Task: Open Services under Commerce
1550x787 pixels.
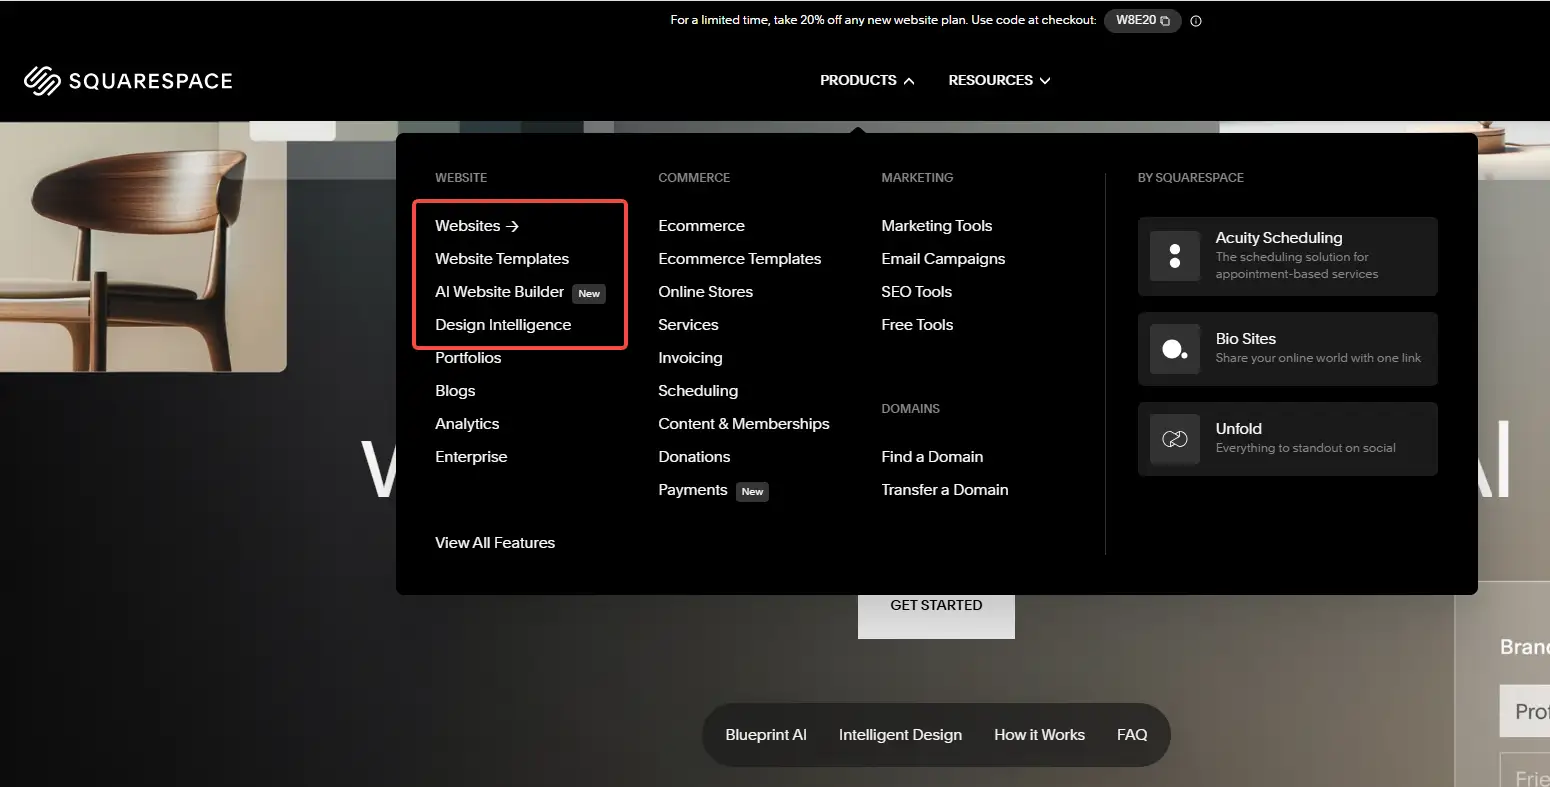Action: pyautogui.click(x=688, y=325)
